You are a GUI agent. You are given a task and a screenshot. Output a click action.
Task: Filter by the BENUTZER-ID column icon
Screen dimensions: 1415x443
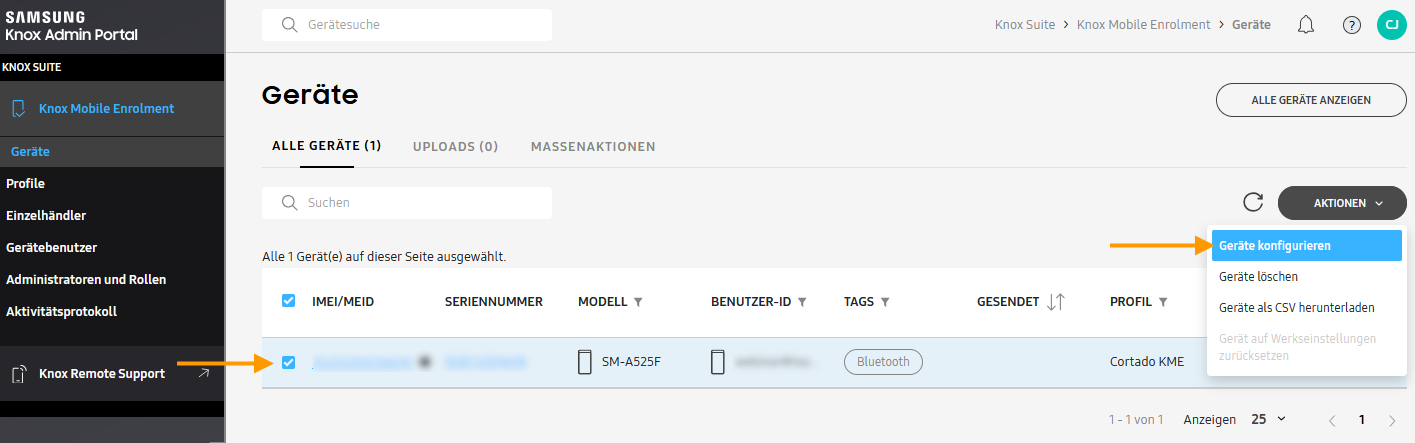tap(802, 302)
